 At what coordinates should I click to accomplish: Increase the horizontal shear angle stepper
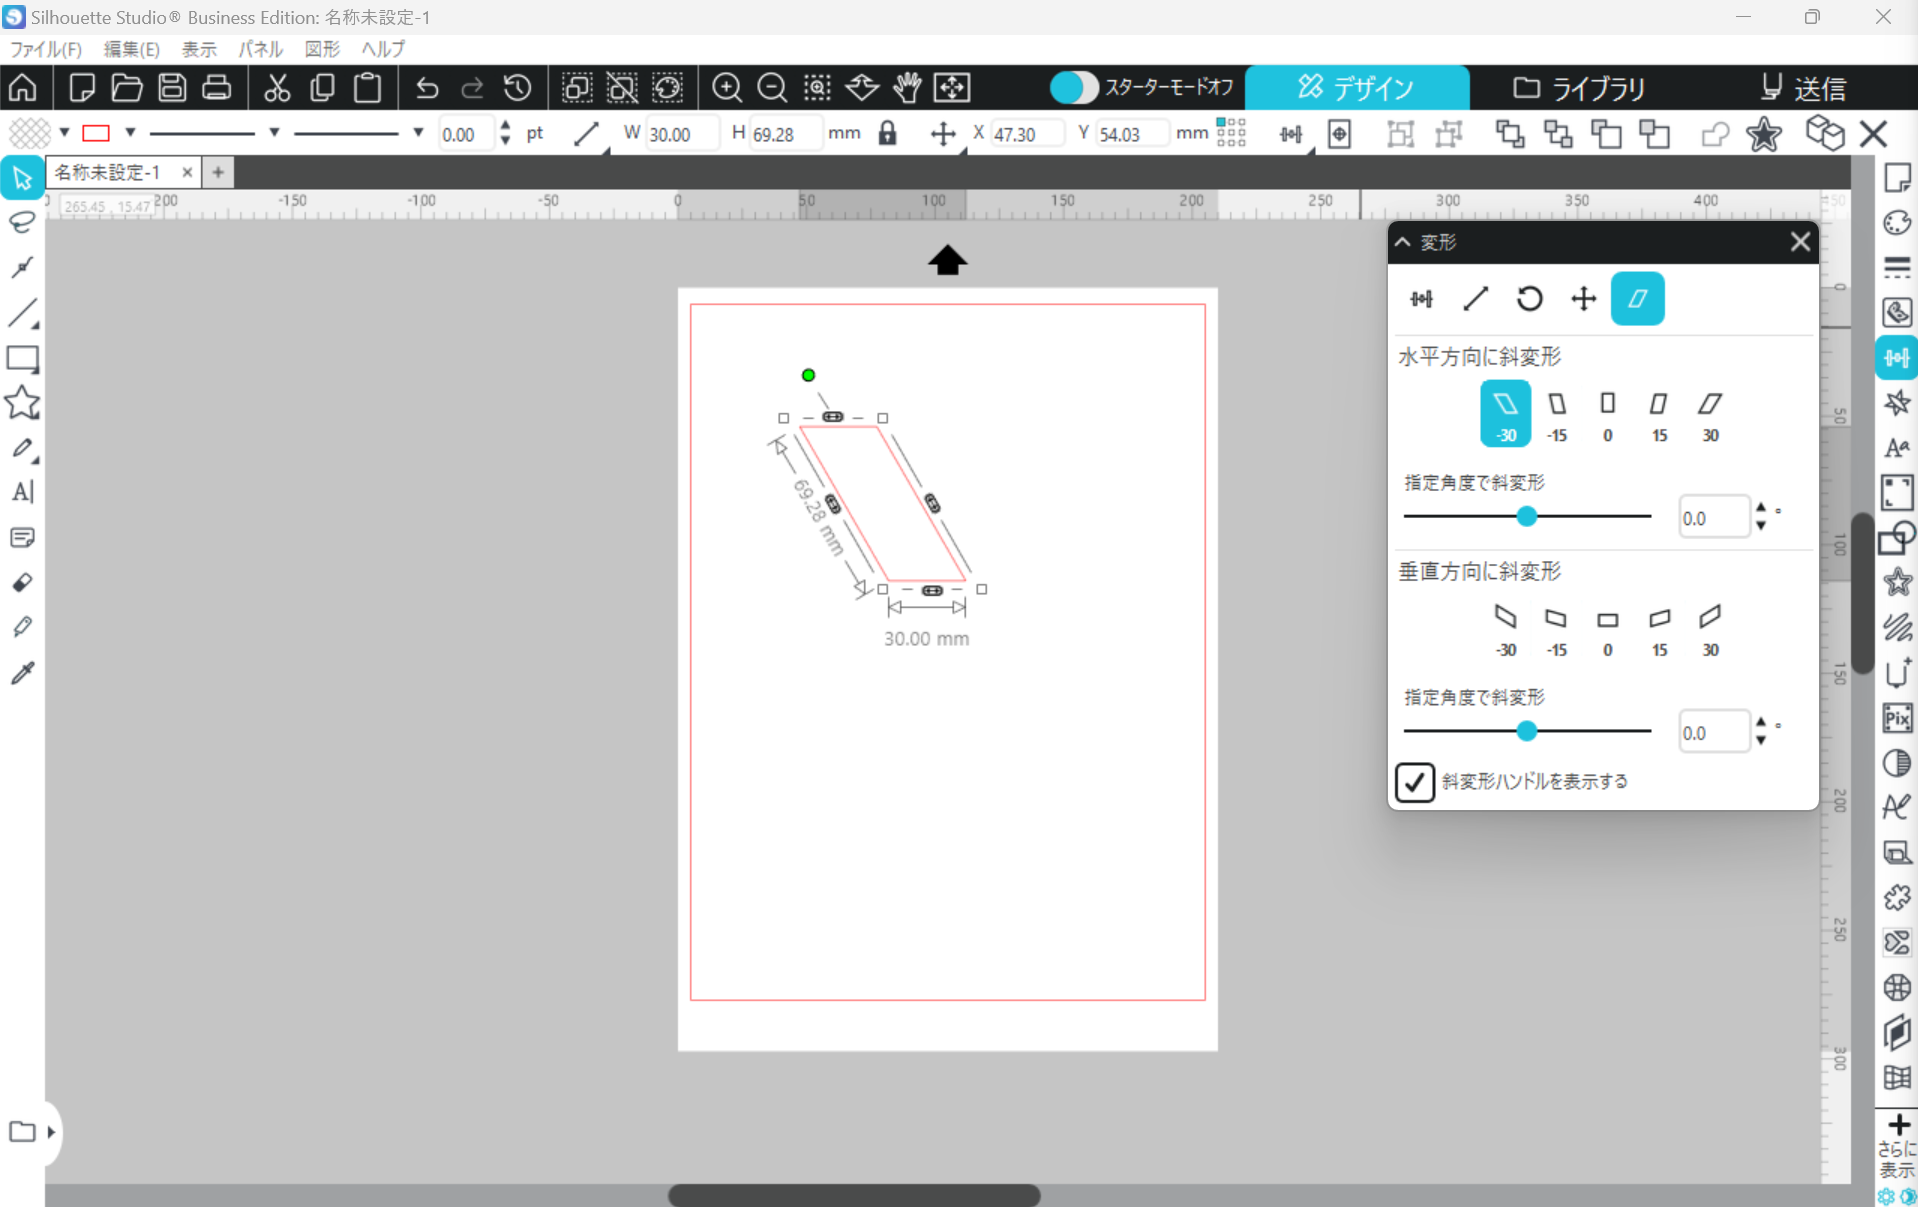point(1761,508)
